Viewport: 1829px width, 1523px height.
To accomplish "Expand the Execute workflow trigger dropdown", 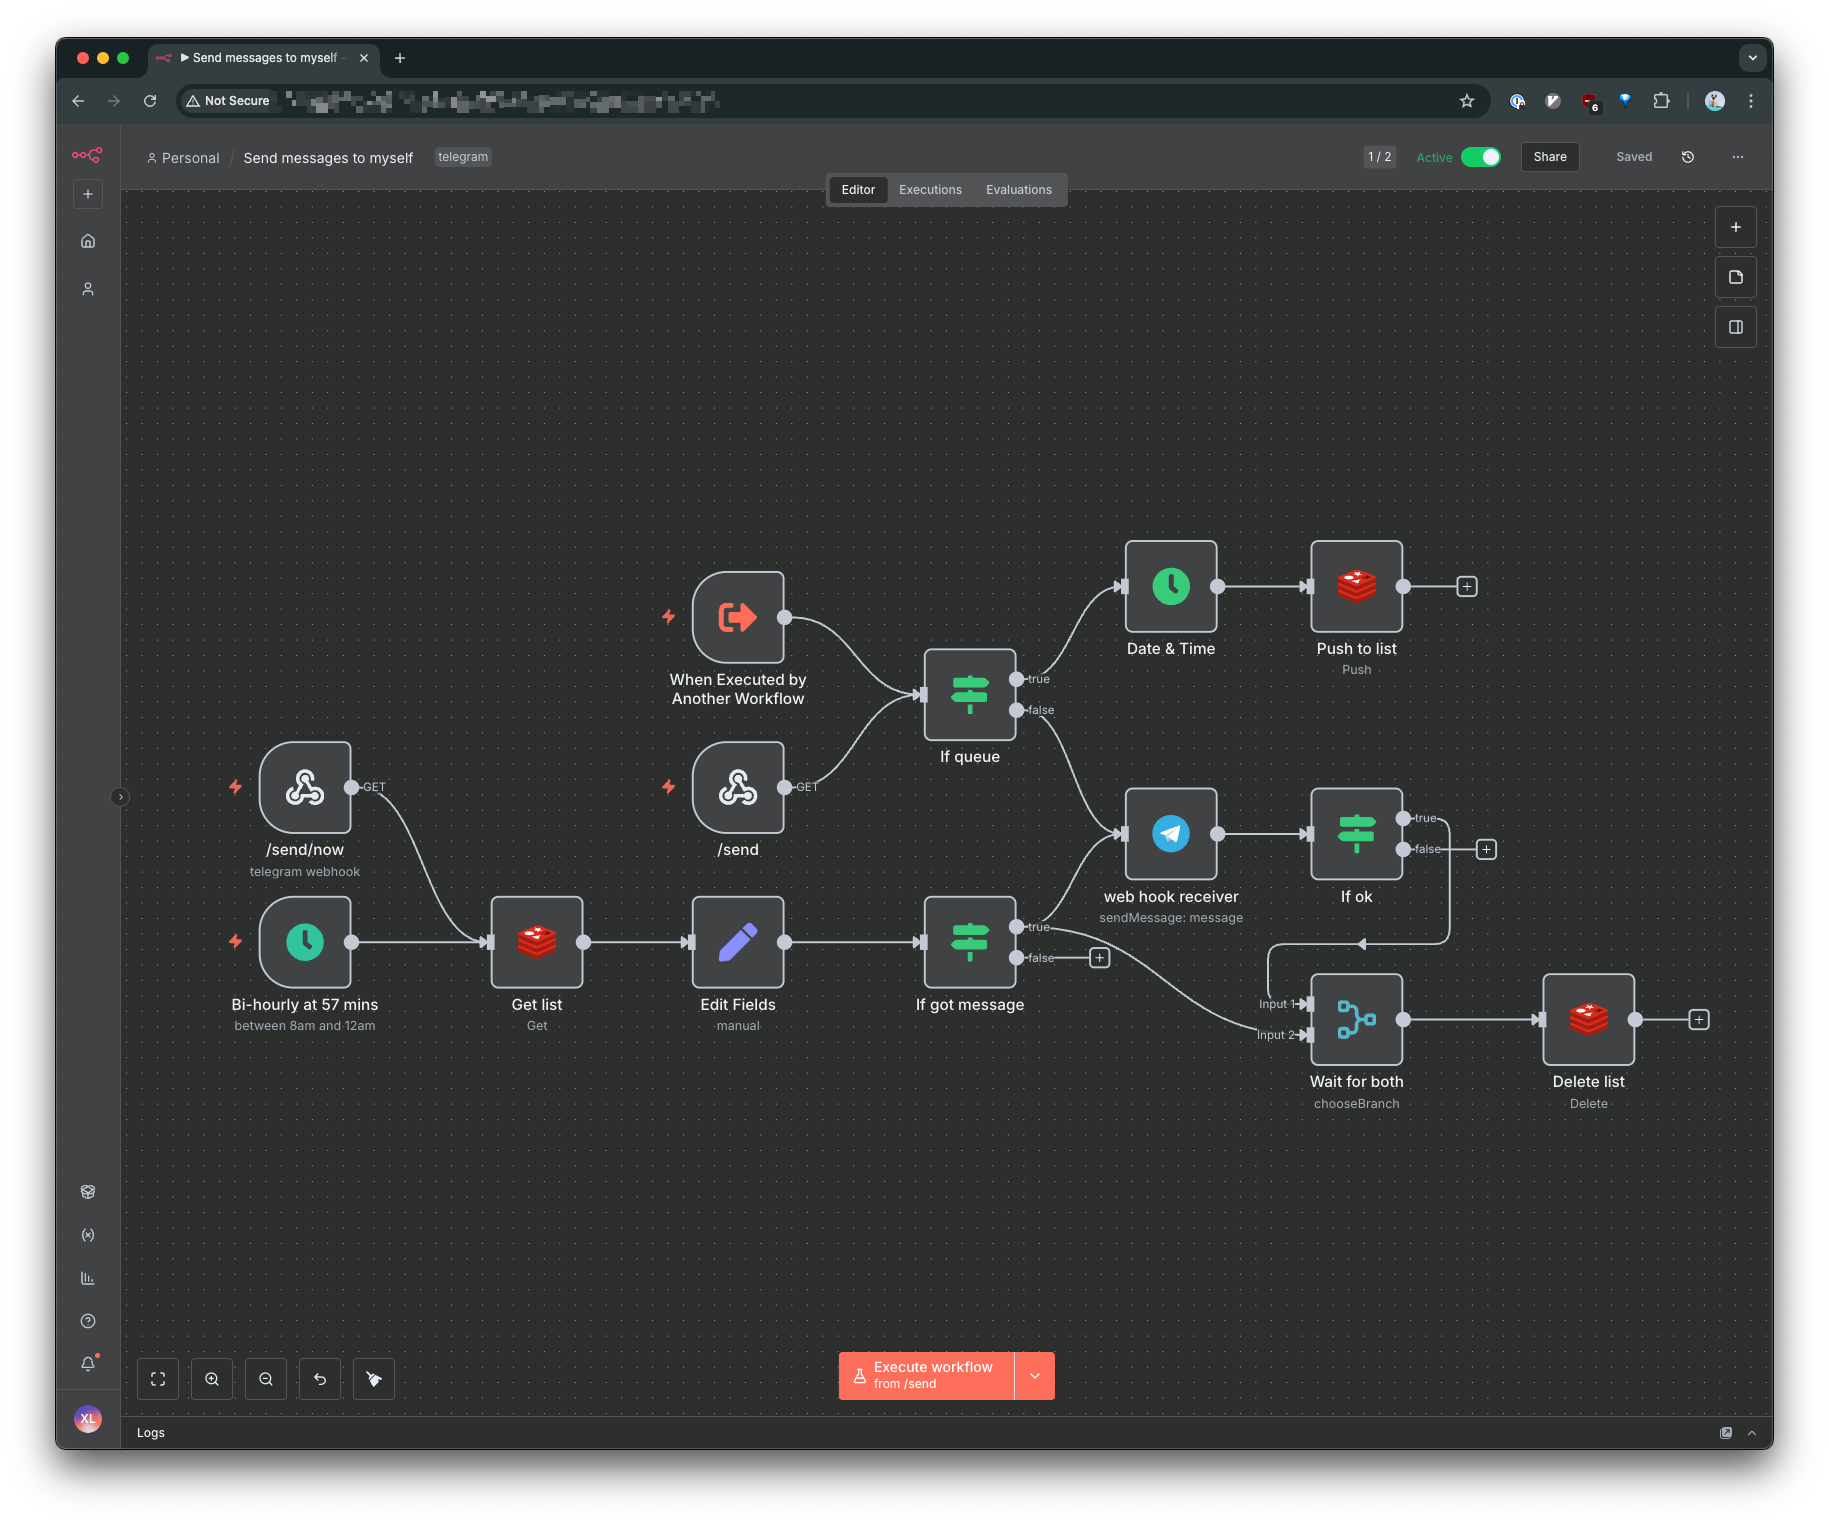I will click(1035, 1376).
